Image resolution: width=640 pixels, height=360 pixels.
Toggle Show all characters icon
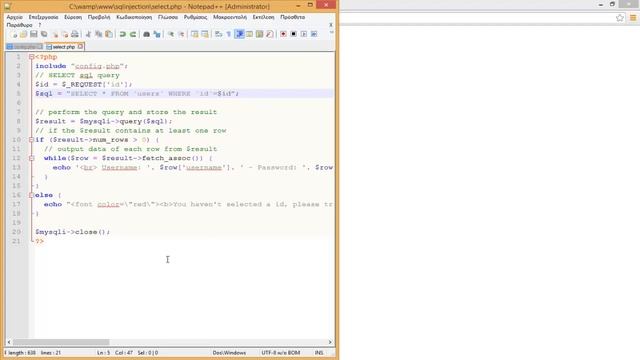coord(229,34)
